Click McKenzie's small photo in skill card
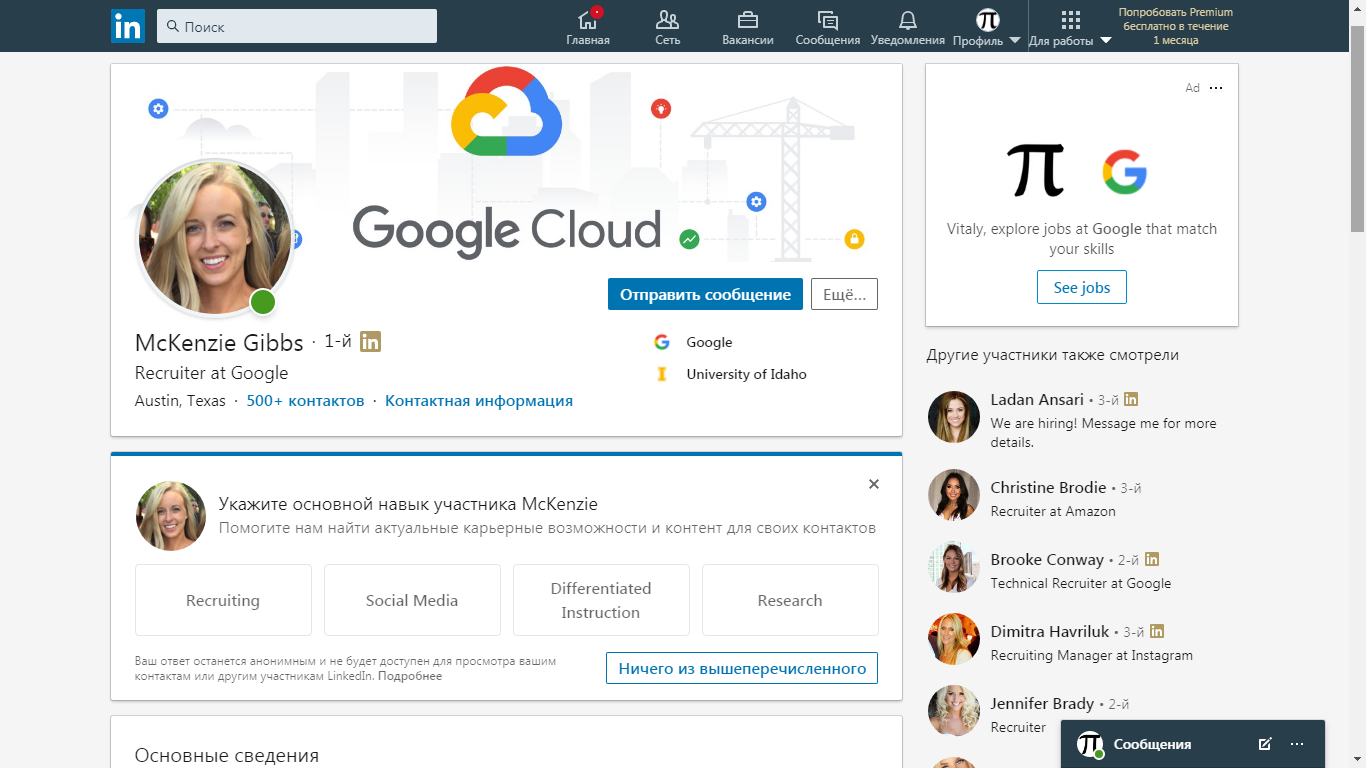1366x768 pixels. (171, 516)
